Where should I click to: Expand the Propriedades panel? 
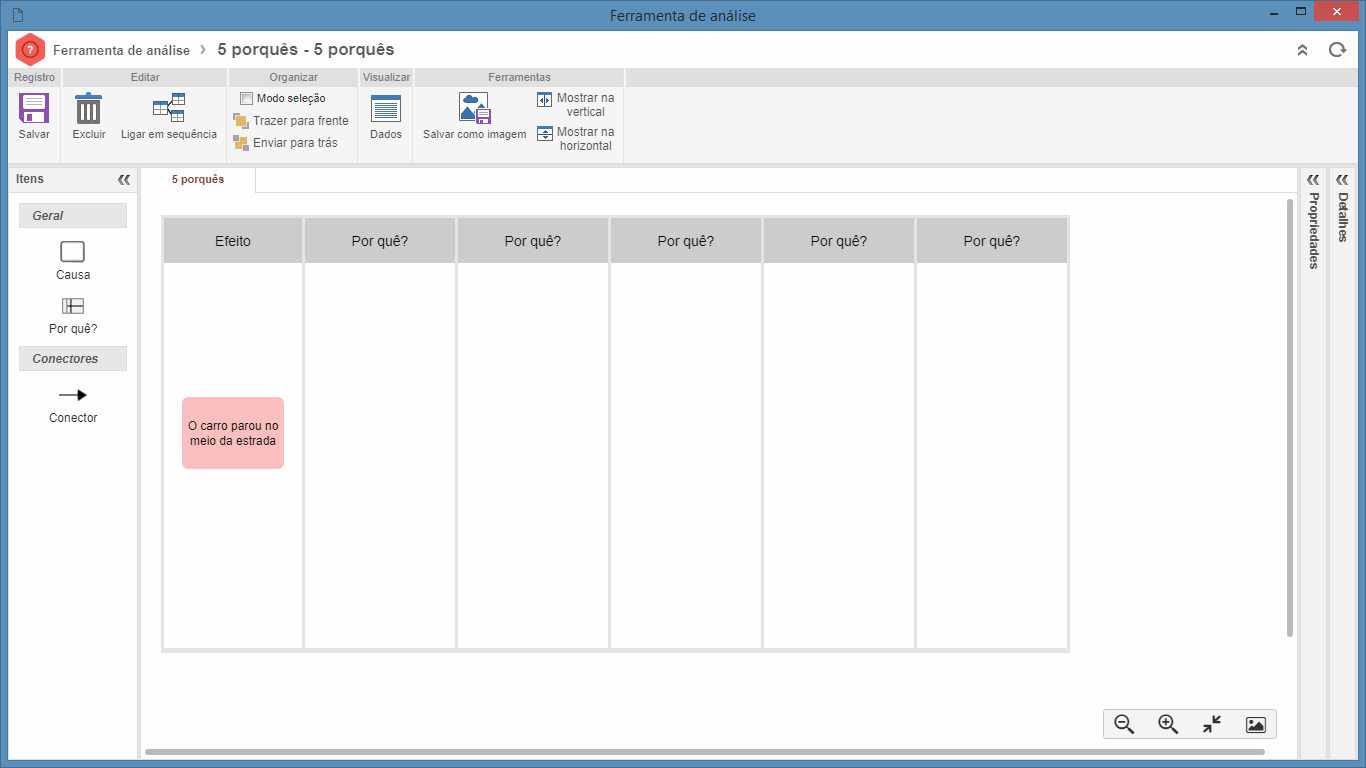1313,180
